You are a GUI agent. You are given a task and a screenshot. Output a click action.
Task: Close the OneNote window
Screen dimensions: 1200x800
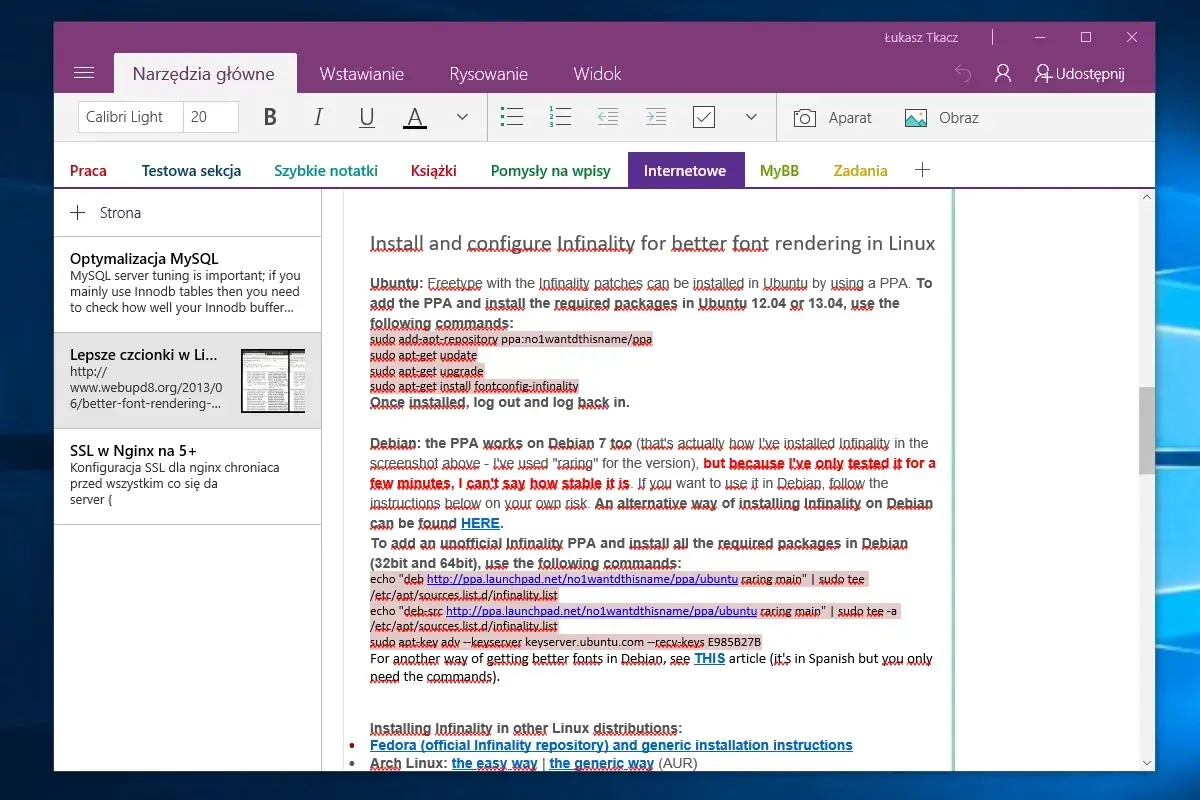[x=1132, y=37]
